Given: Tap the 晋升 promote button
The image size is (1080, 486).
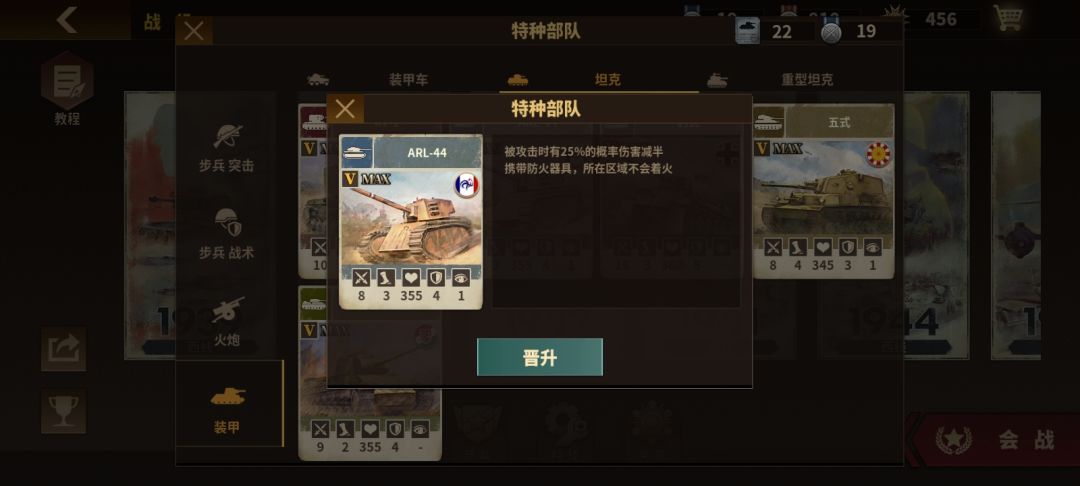Looking at the screenshot, I should tap(539, 357).
